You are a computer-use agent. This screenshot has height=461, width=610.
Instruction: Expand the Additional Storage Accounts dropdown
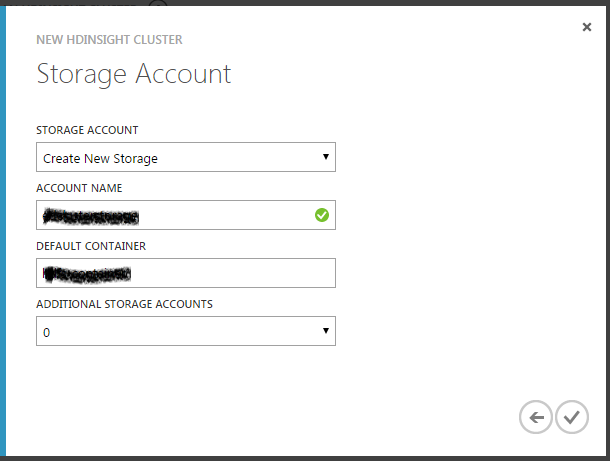pyautogui.click(x=185, y=331)
